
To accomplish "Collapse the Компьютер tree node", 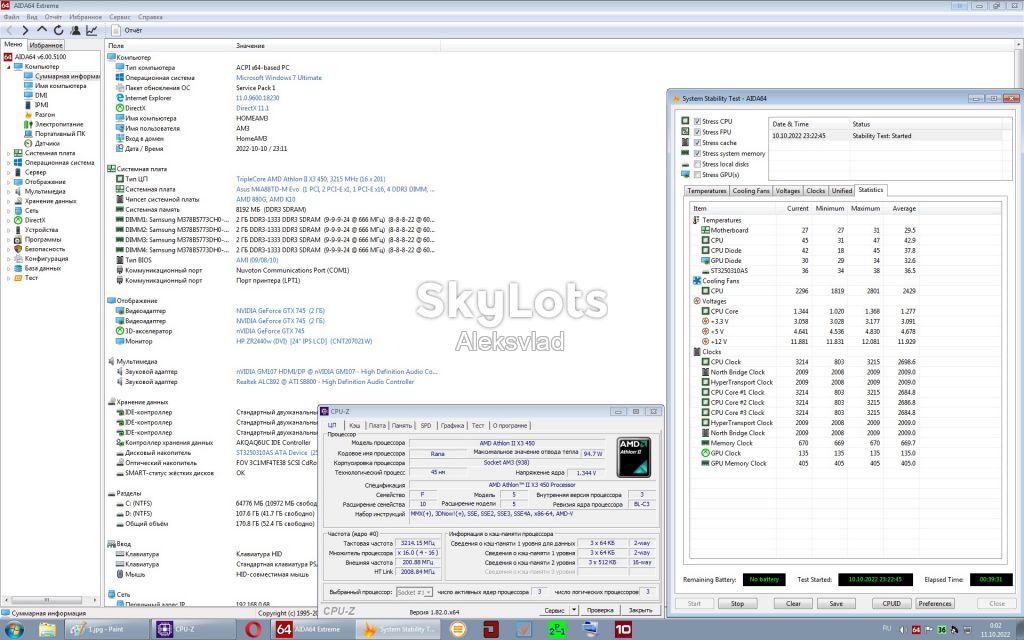I will [8, 67].
